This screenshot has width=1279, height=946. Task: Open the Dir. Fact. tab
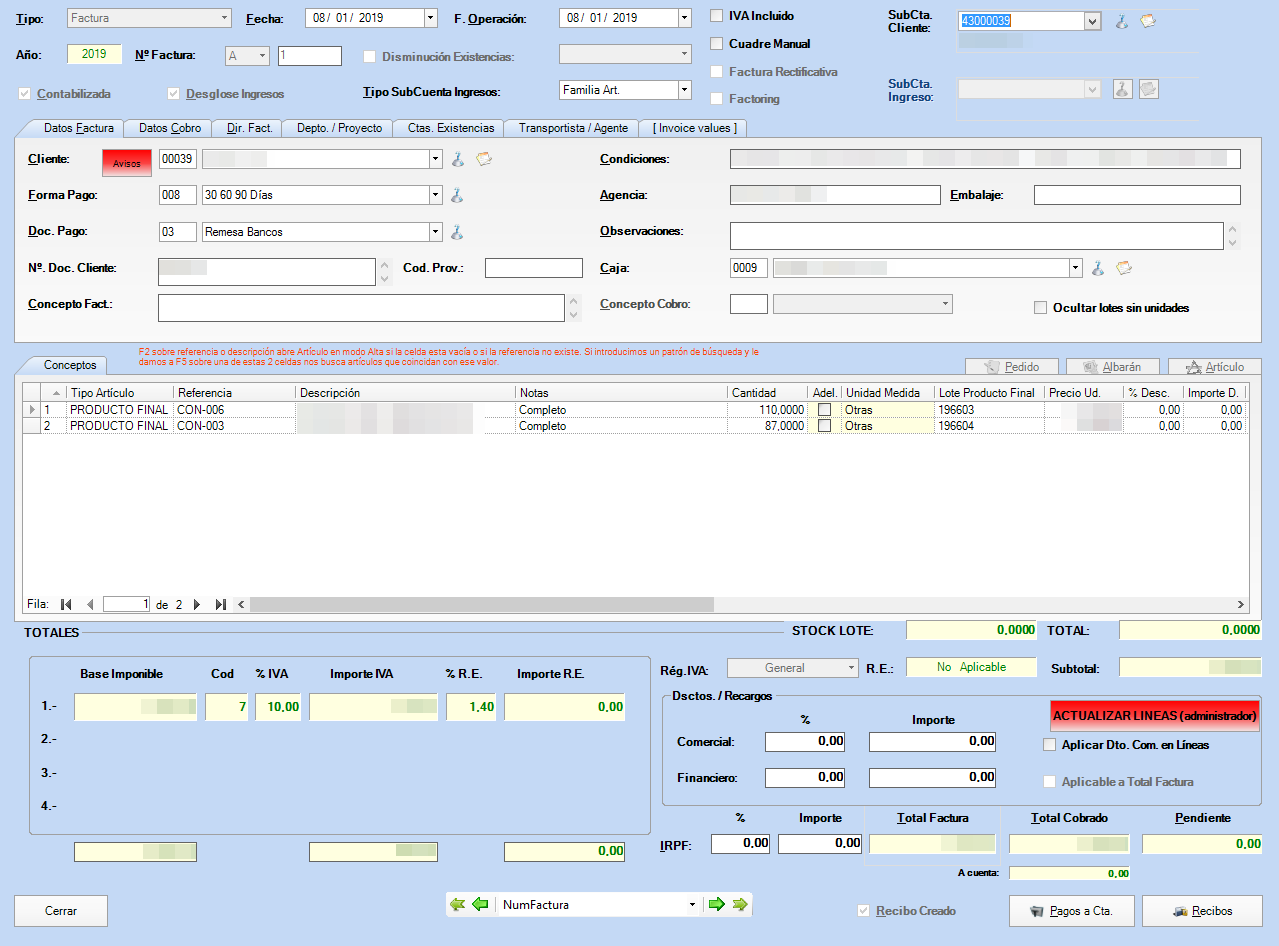249,128
